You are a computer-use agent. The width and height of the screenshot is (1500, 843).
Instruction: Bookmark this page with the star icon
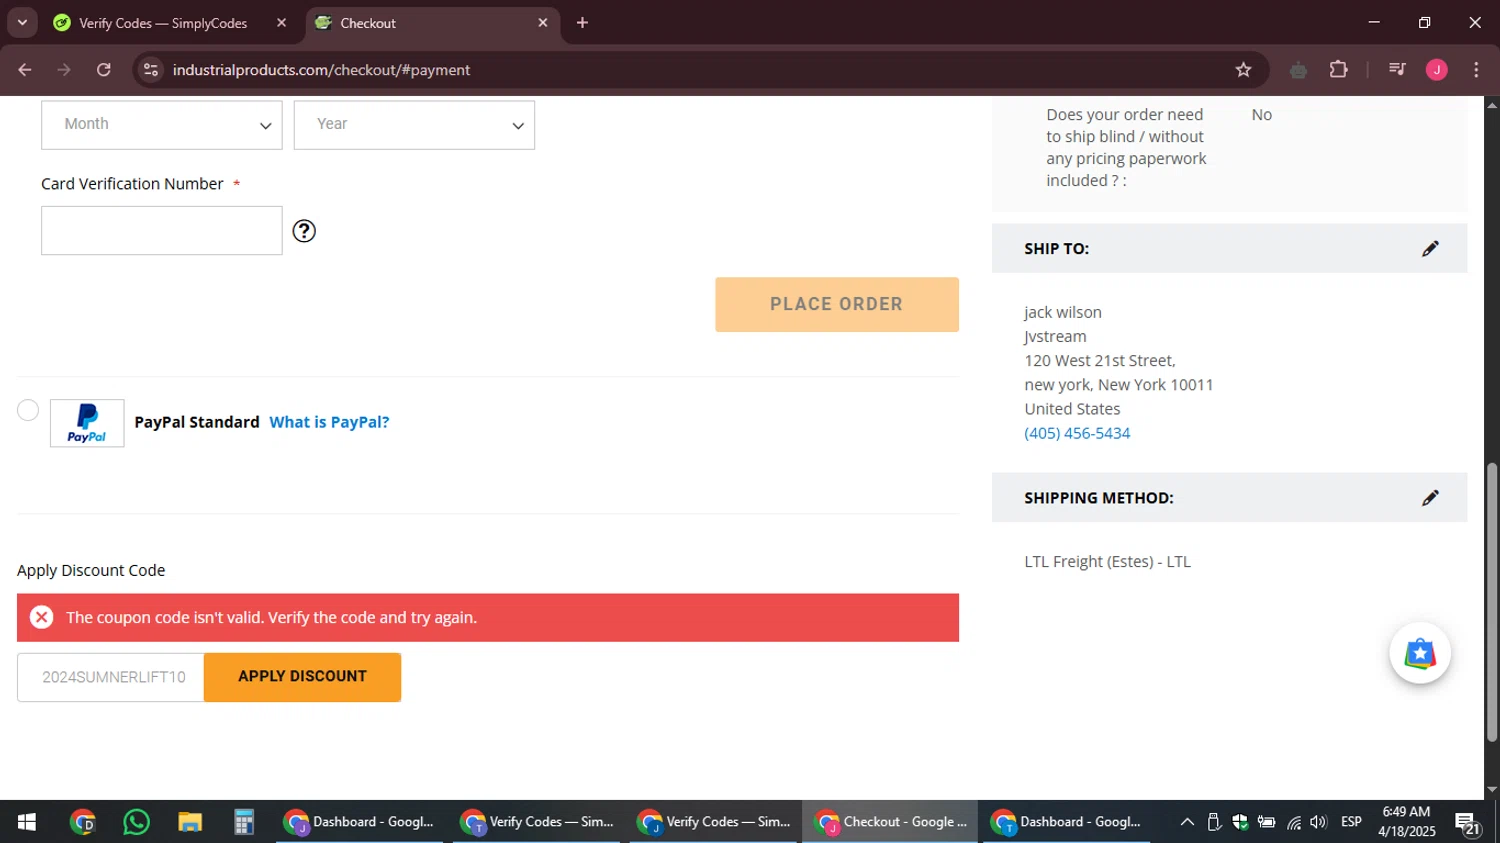click(x=1243, y=70)
